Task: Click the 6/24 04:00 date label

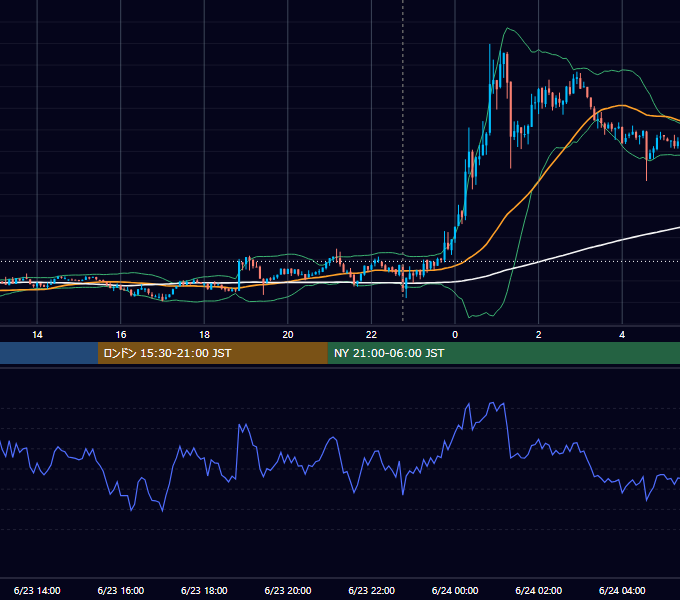Action: 622,590
